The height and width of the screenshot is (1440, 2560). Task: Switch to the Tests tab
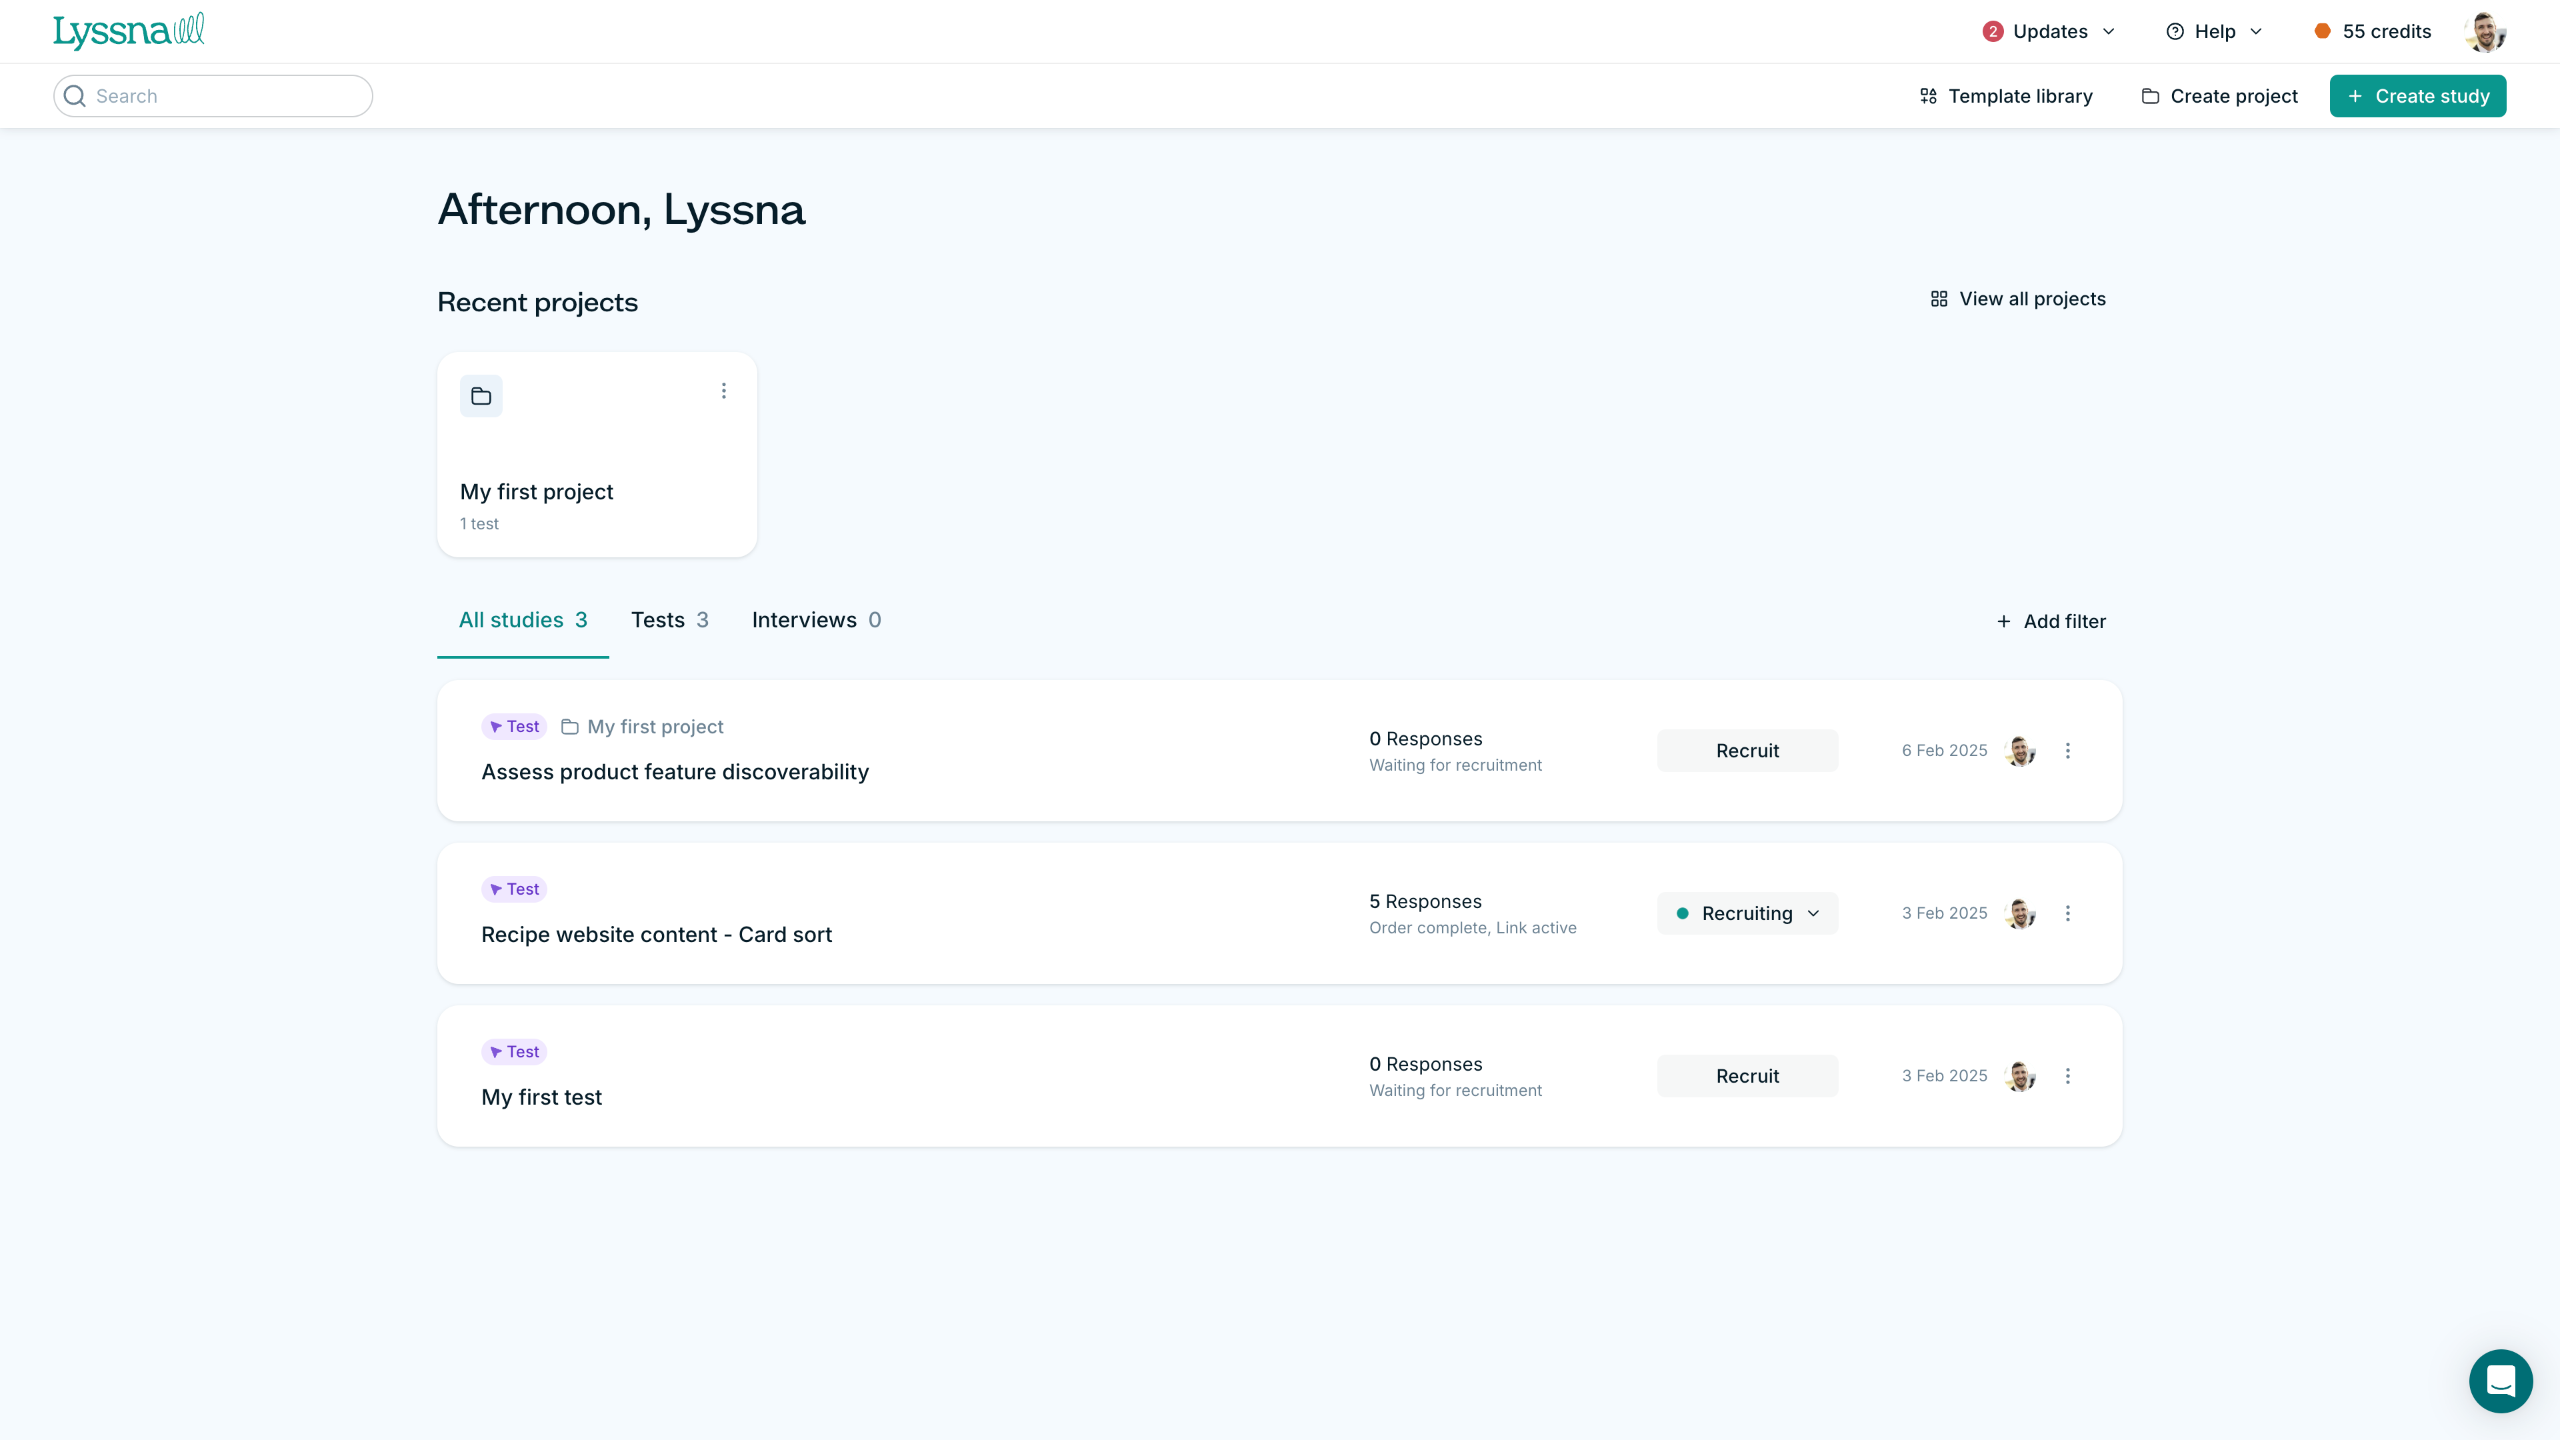point(669,620)
